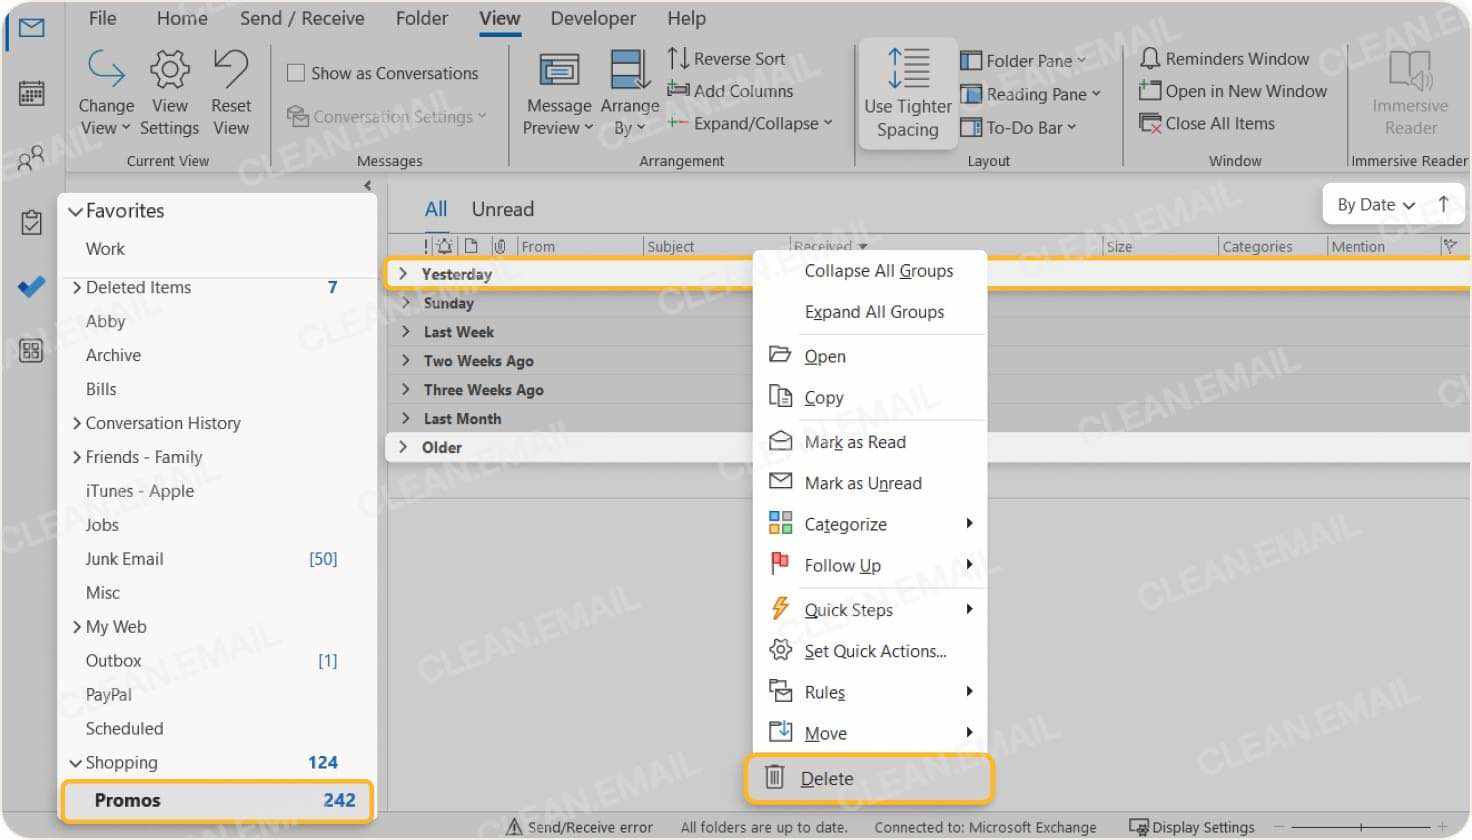This screenshot has height=840, width=1472.
Task: Open the By Date sort dropdown
Action: click(x=1376, y=204)
